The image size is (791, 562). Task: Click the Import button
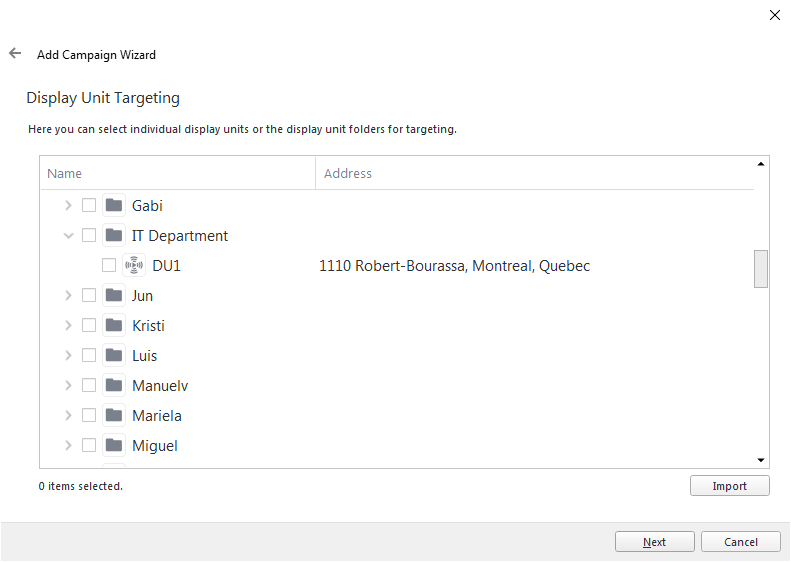(729, 486)
